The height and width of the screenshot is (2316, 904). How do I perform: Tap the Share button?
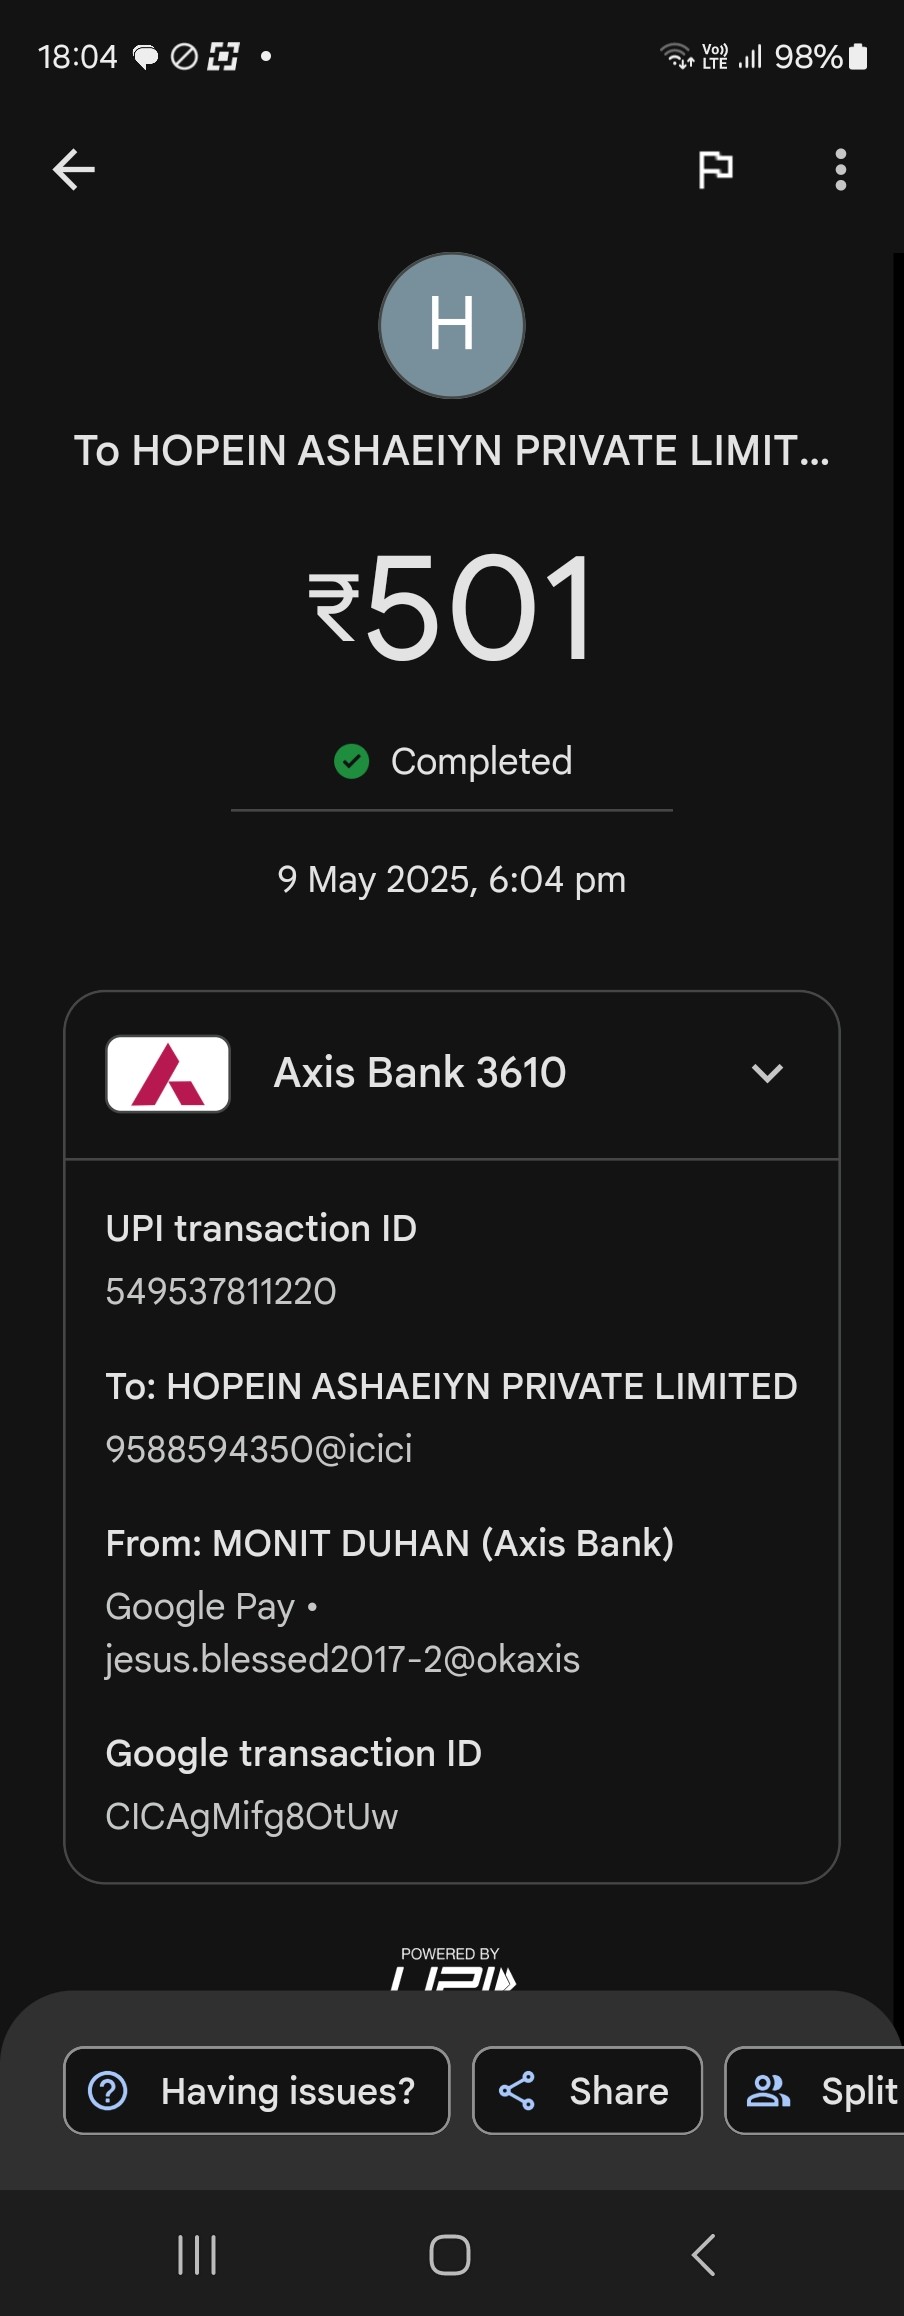point(587,2090)
